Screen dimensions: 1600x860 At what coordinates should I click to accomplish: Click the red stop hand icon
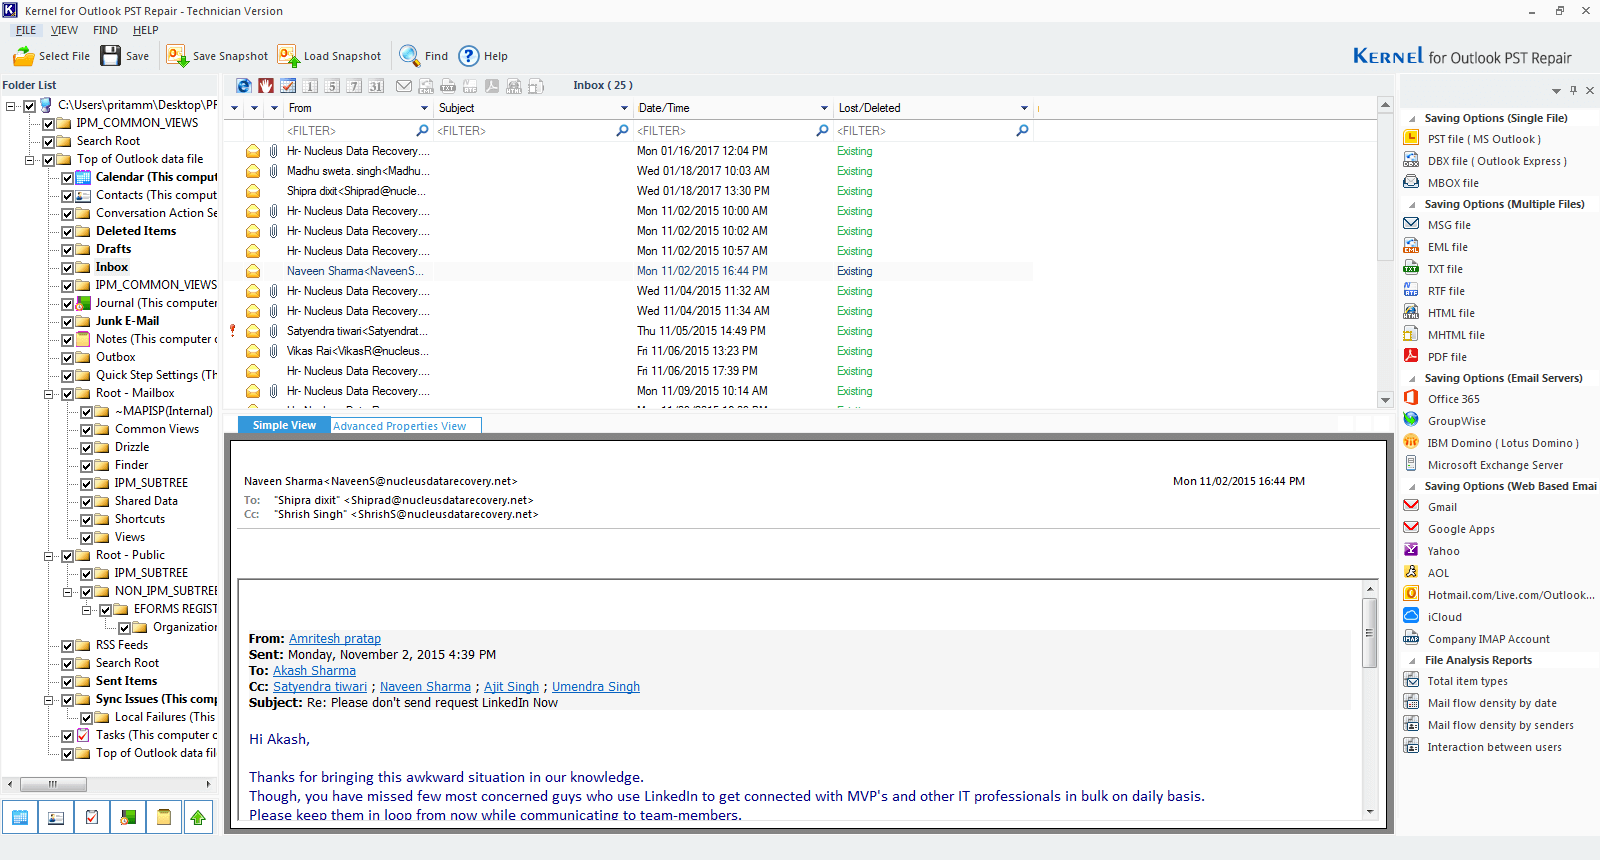coord(266,86)
